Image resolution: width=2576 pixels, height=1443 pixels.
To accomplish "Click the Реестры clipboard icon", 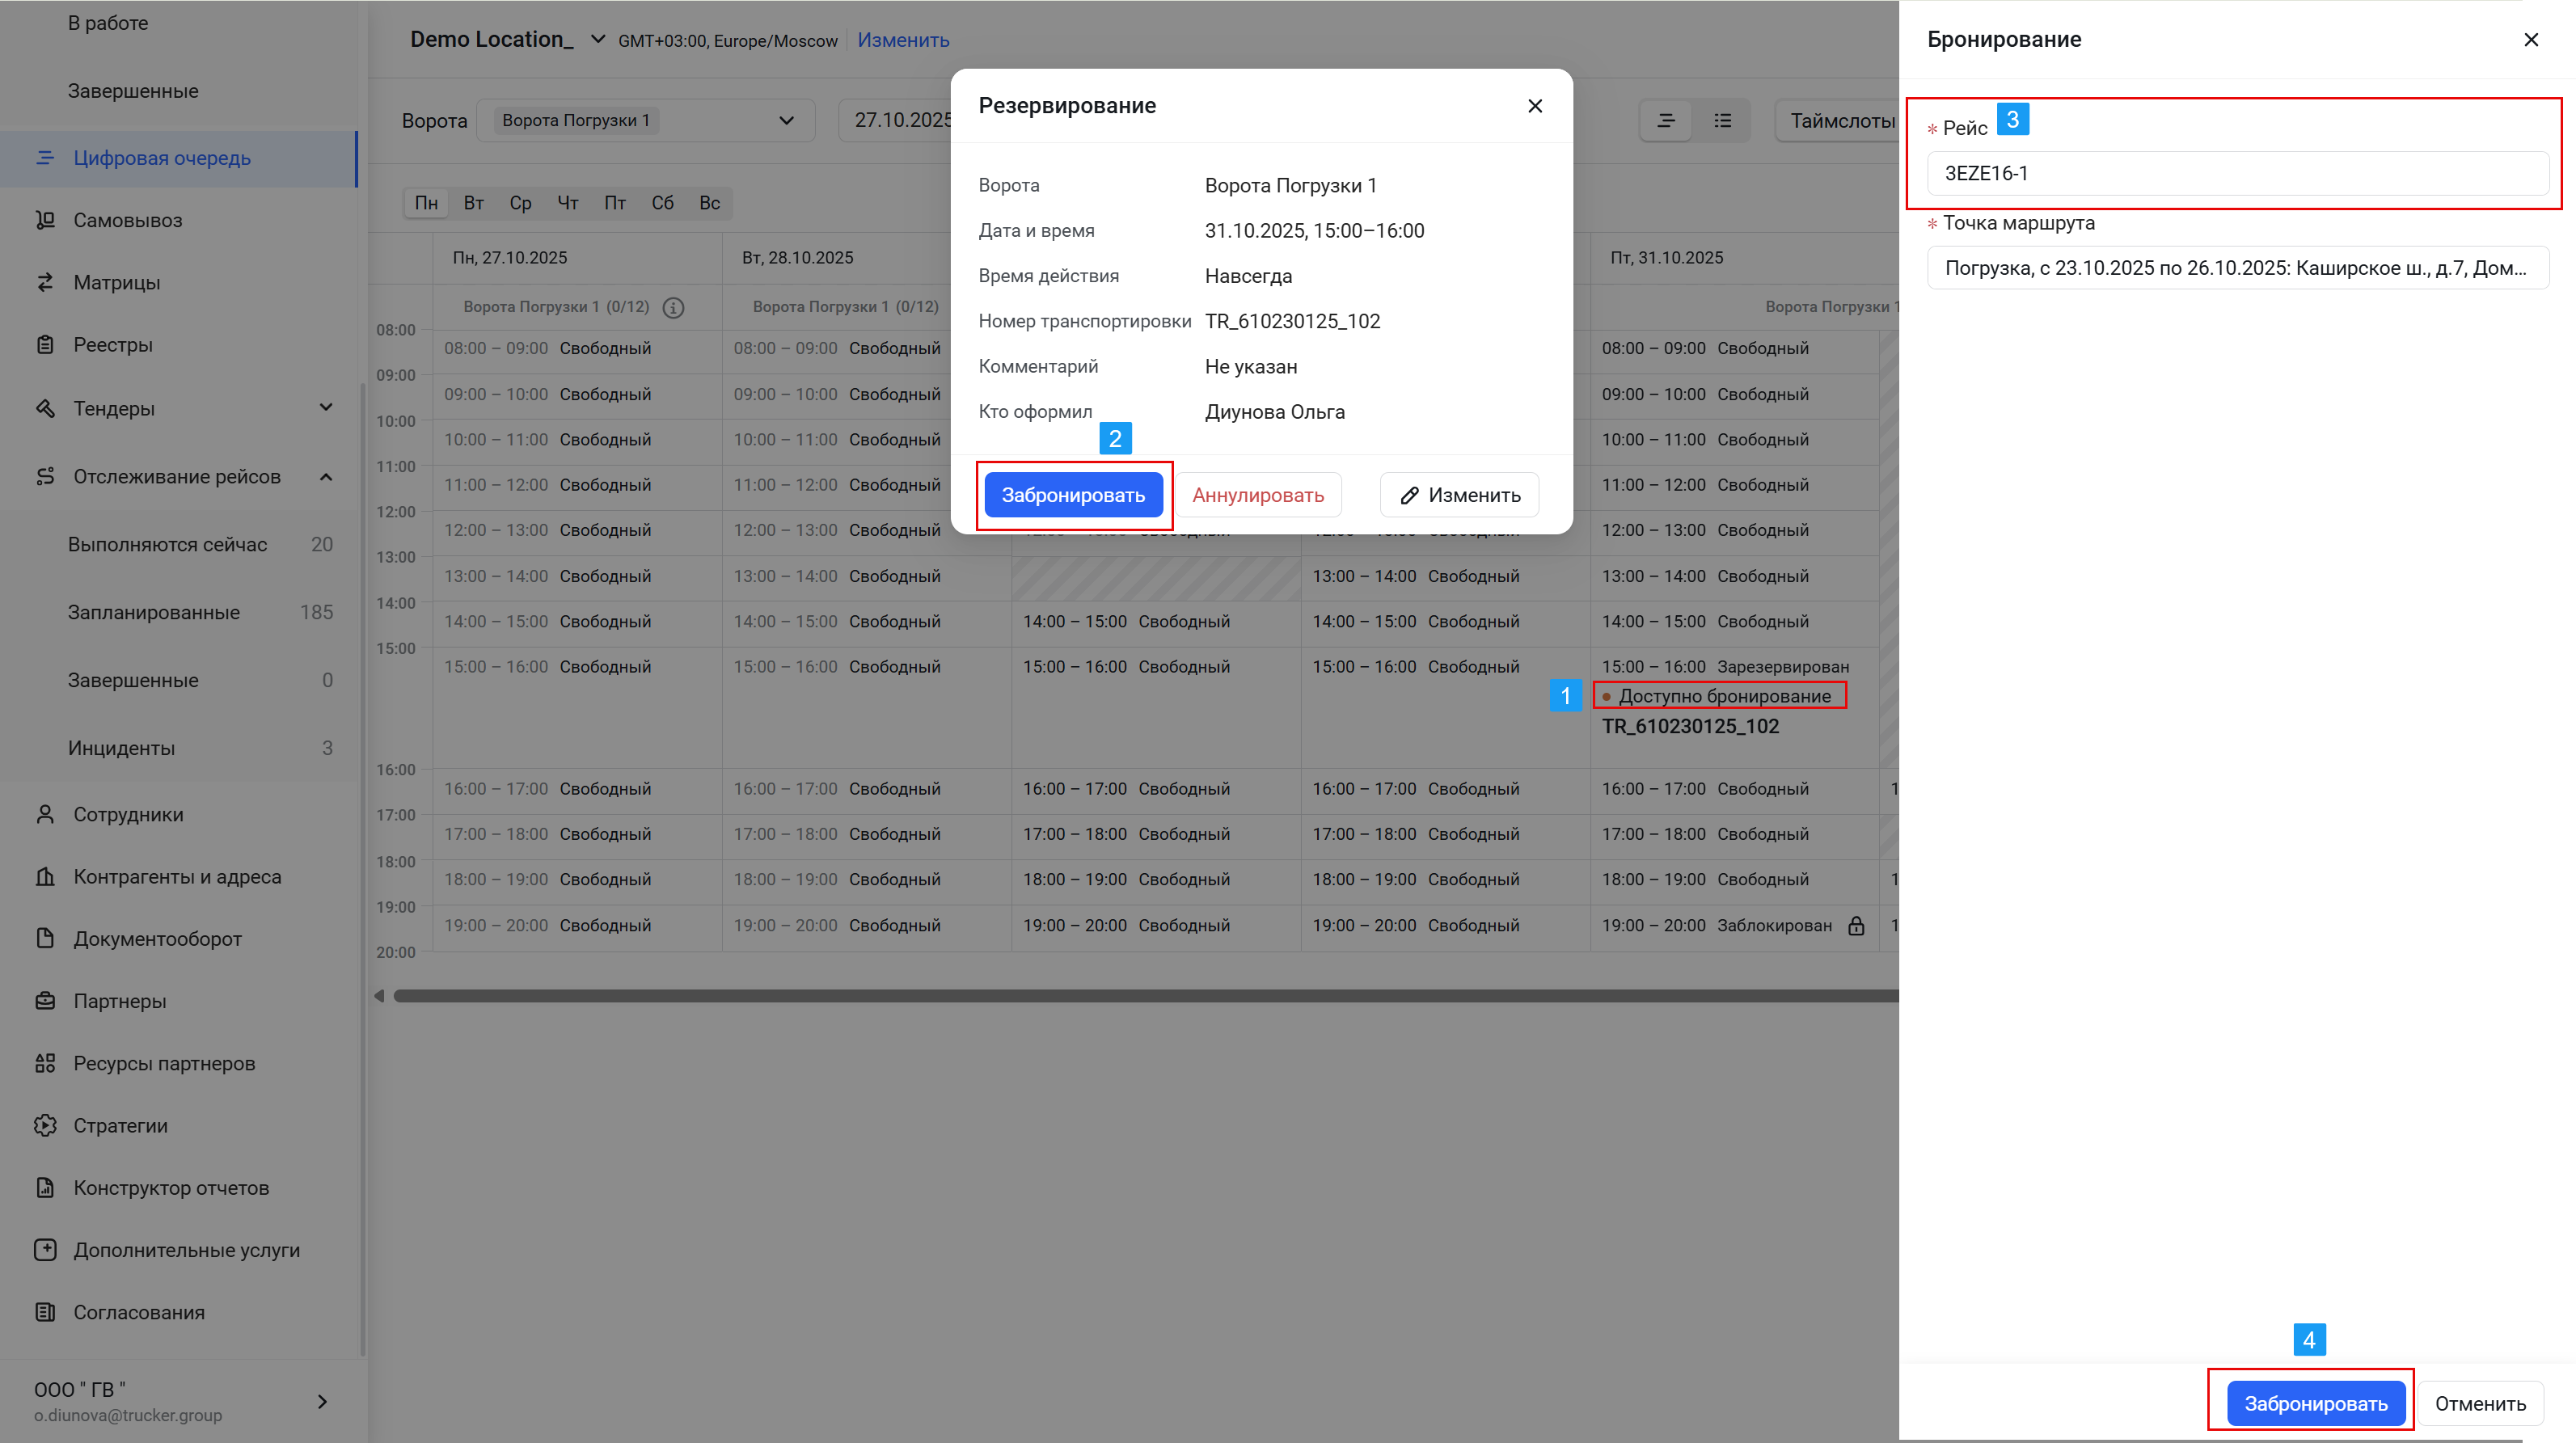I will (x=45, y=345).
